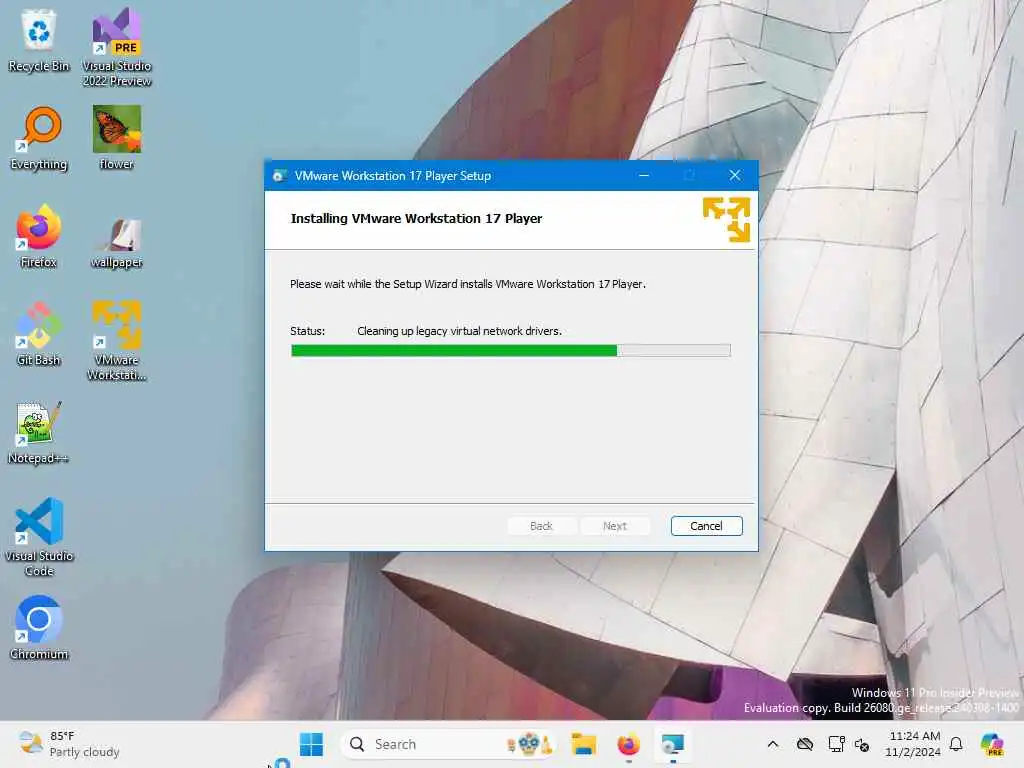Click the search highlights icon in search box
1024x768 pixels.
[530, 744]
